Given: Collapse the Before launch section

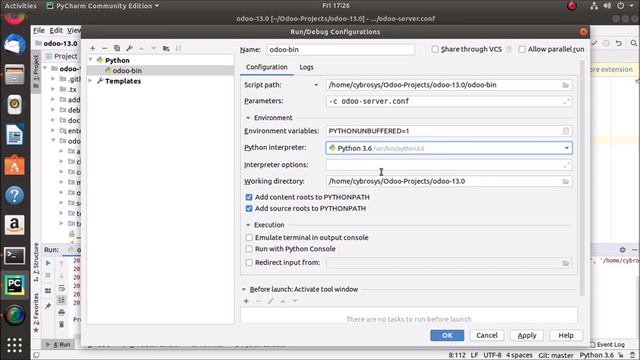Looking at the screenshot, I should [244, 289].
